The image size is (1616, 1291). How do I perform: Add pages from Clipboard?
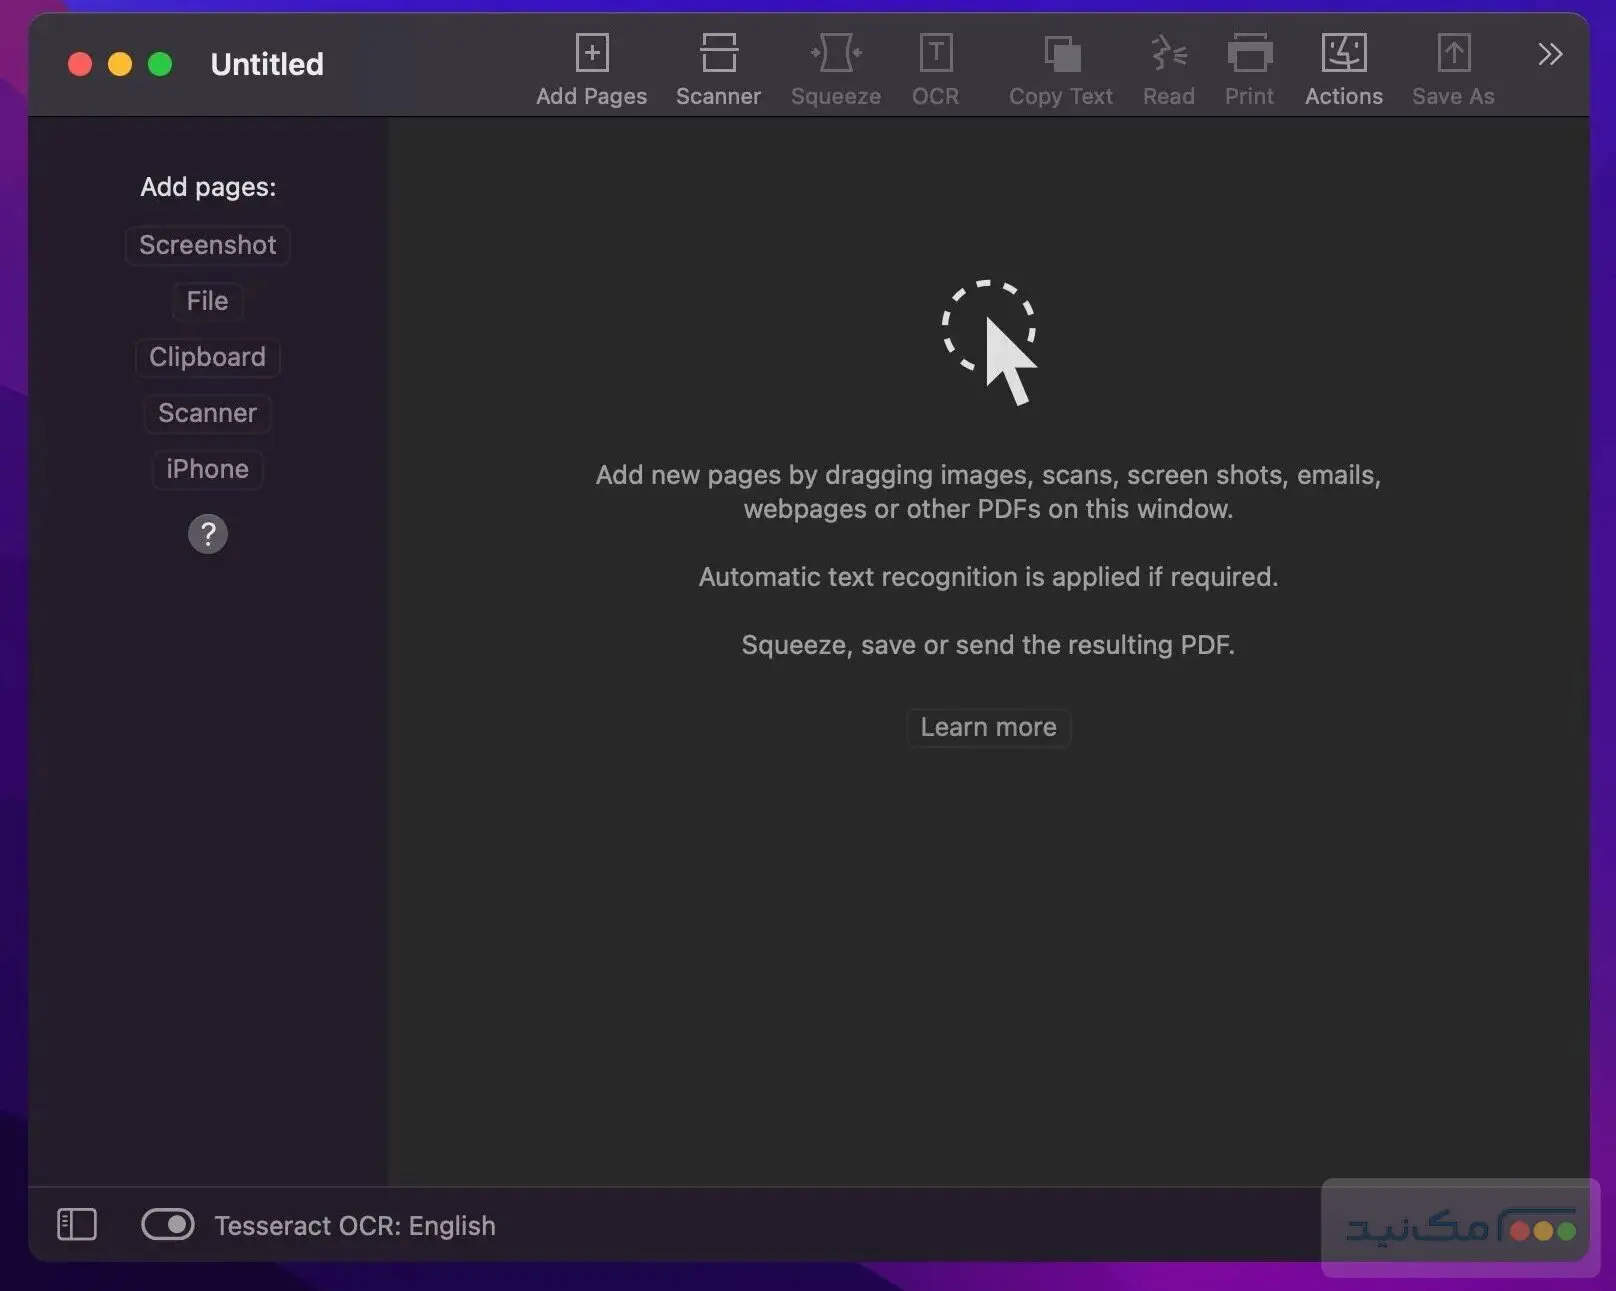click(207, 357)
